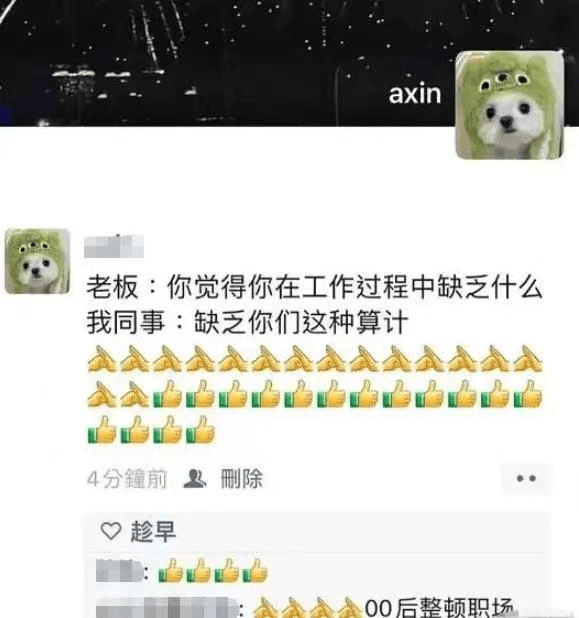Tap the 我同事 line of the post
Screen dimensions: 579x618
coord(247,322)
